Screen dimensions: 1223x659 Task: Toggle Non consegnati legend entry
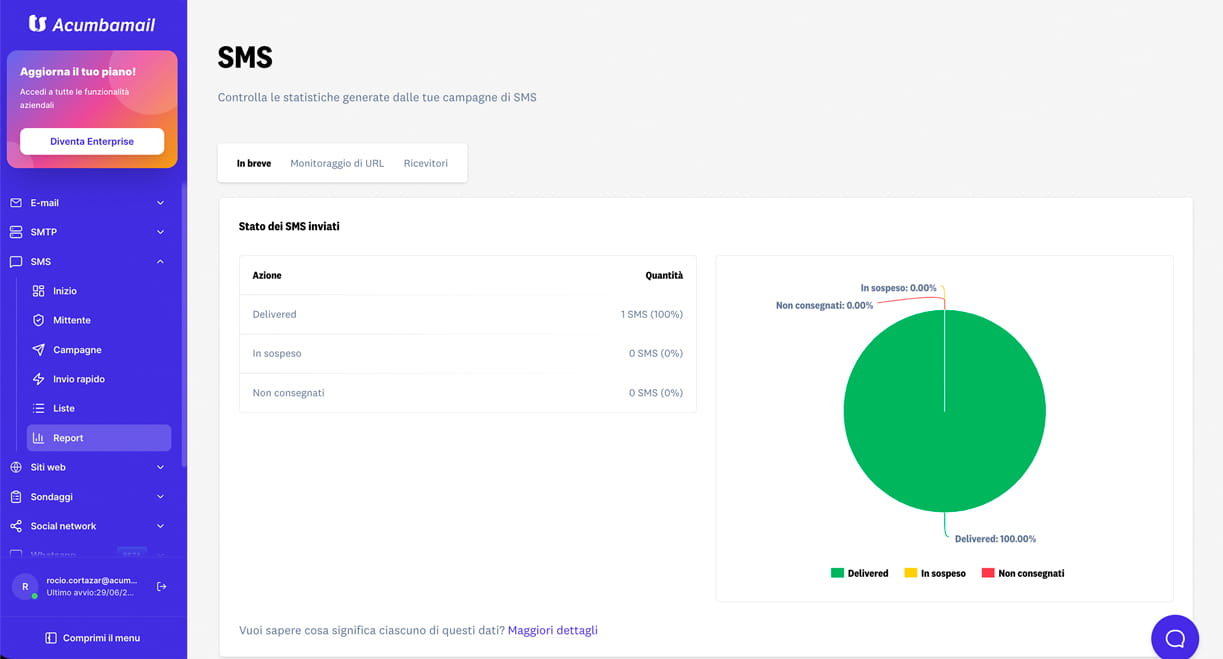point(1023,573)
